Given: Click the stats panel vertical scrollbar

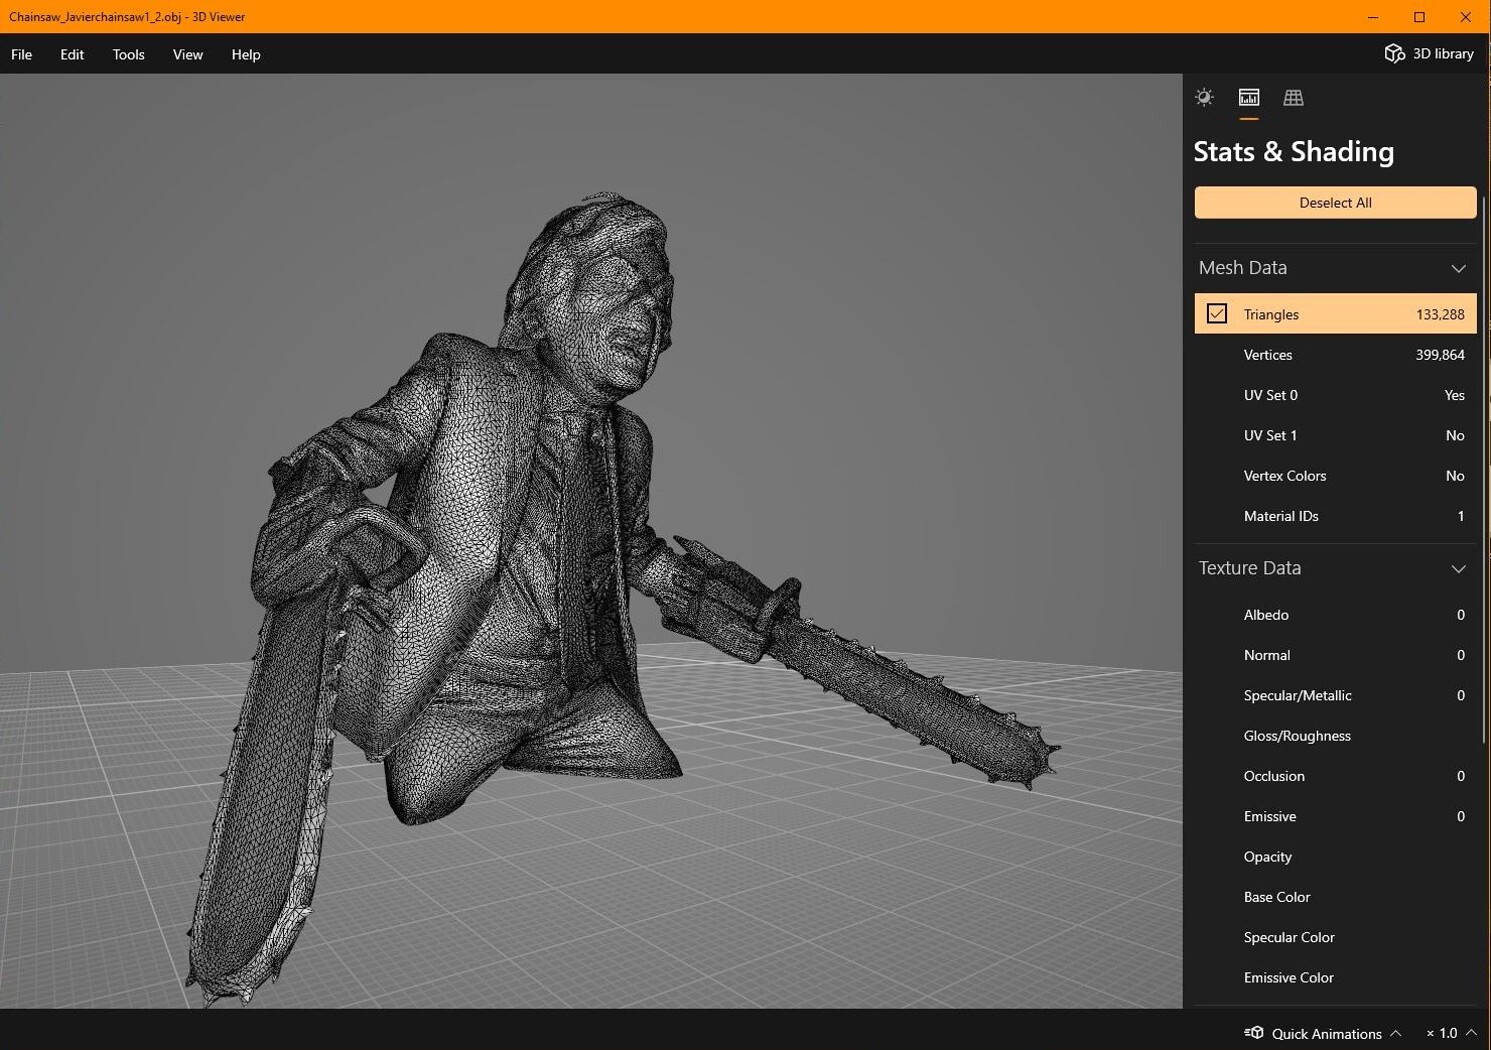Looking at the screenshot, I should tap(1485, 470).
